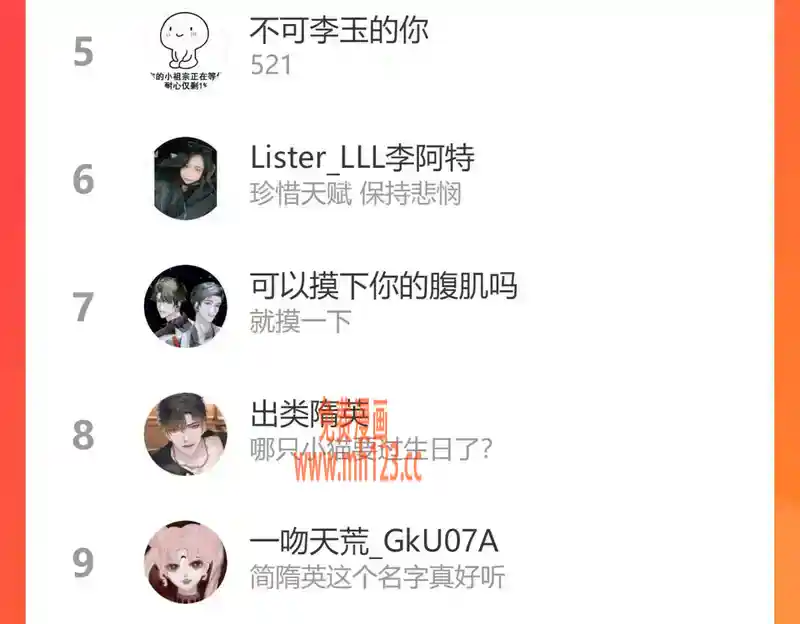Select the signature 哪只小猫要过生日了?
Screen dimensions: 800x624
click(x=371, y=450)
